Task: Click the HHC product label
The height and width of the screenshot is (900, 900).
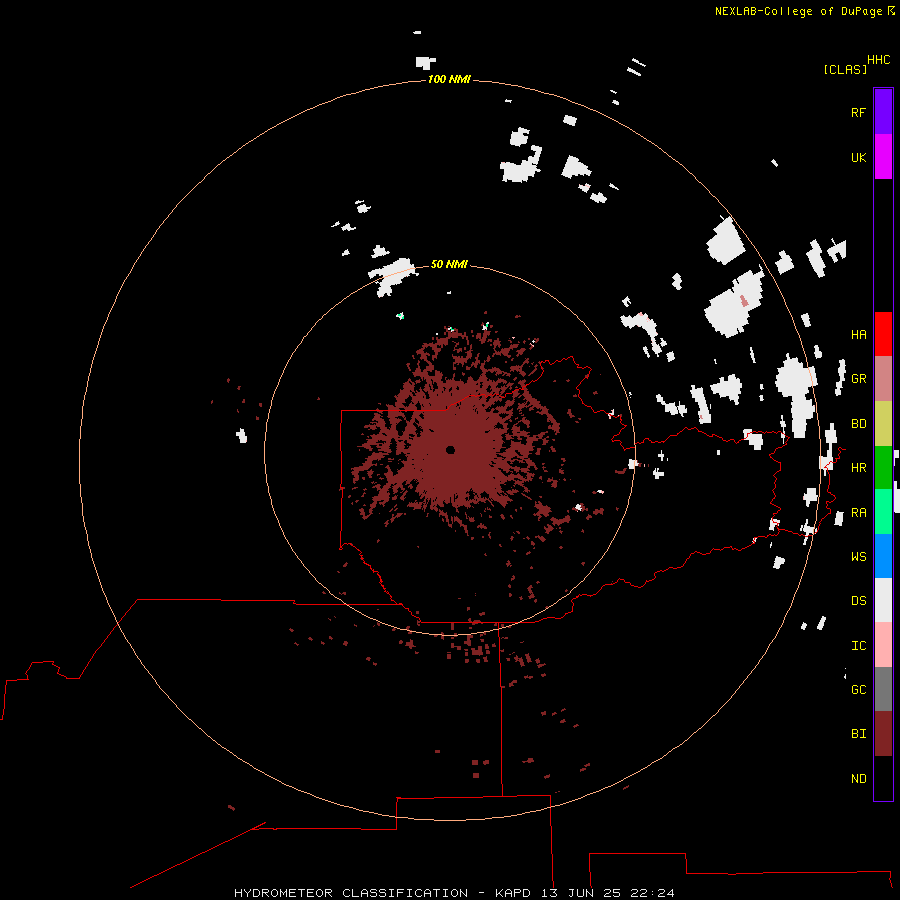Action: point(878,60)
